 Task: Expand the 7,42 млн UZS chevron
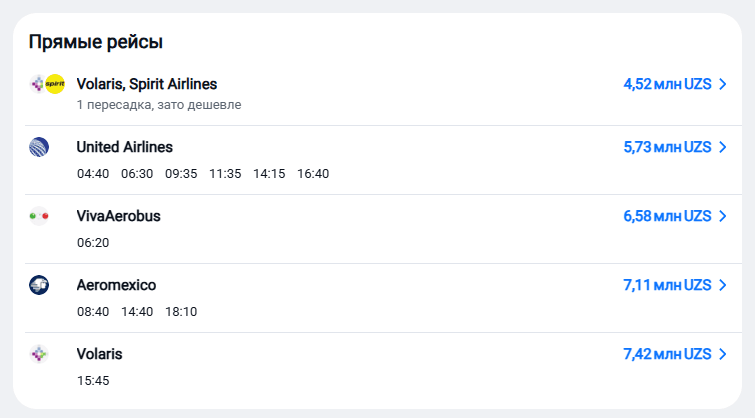click(x=722, y=354)
